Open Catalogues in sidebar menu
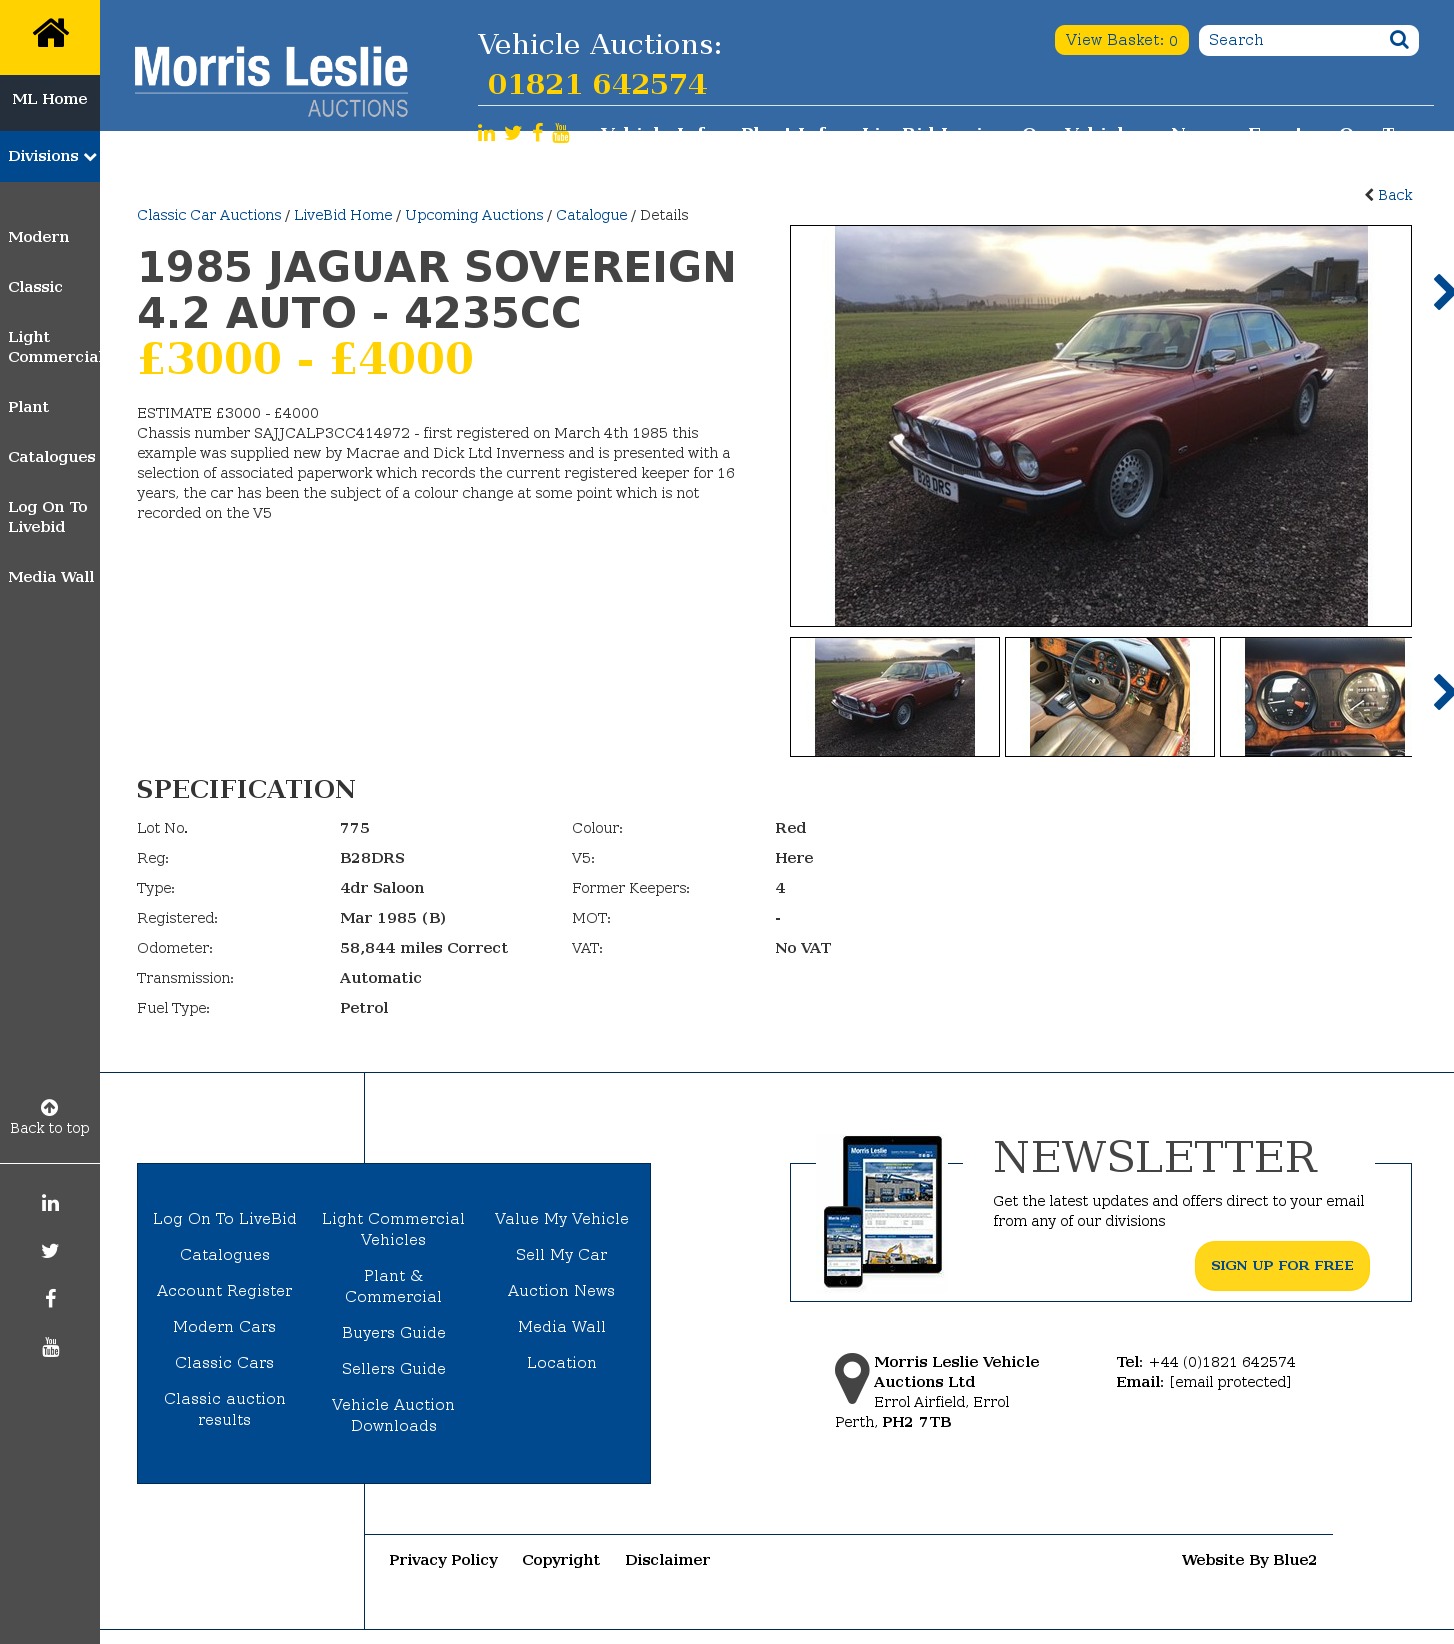This screenshot has width=1454, height=1644. (52, 457)
